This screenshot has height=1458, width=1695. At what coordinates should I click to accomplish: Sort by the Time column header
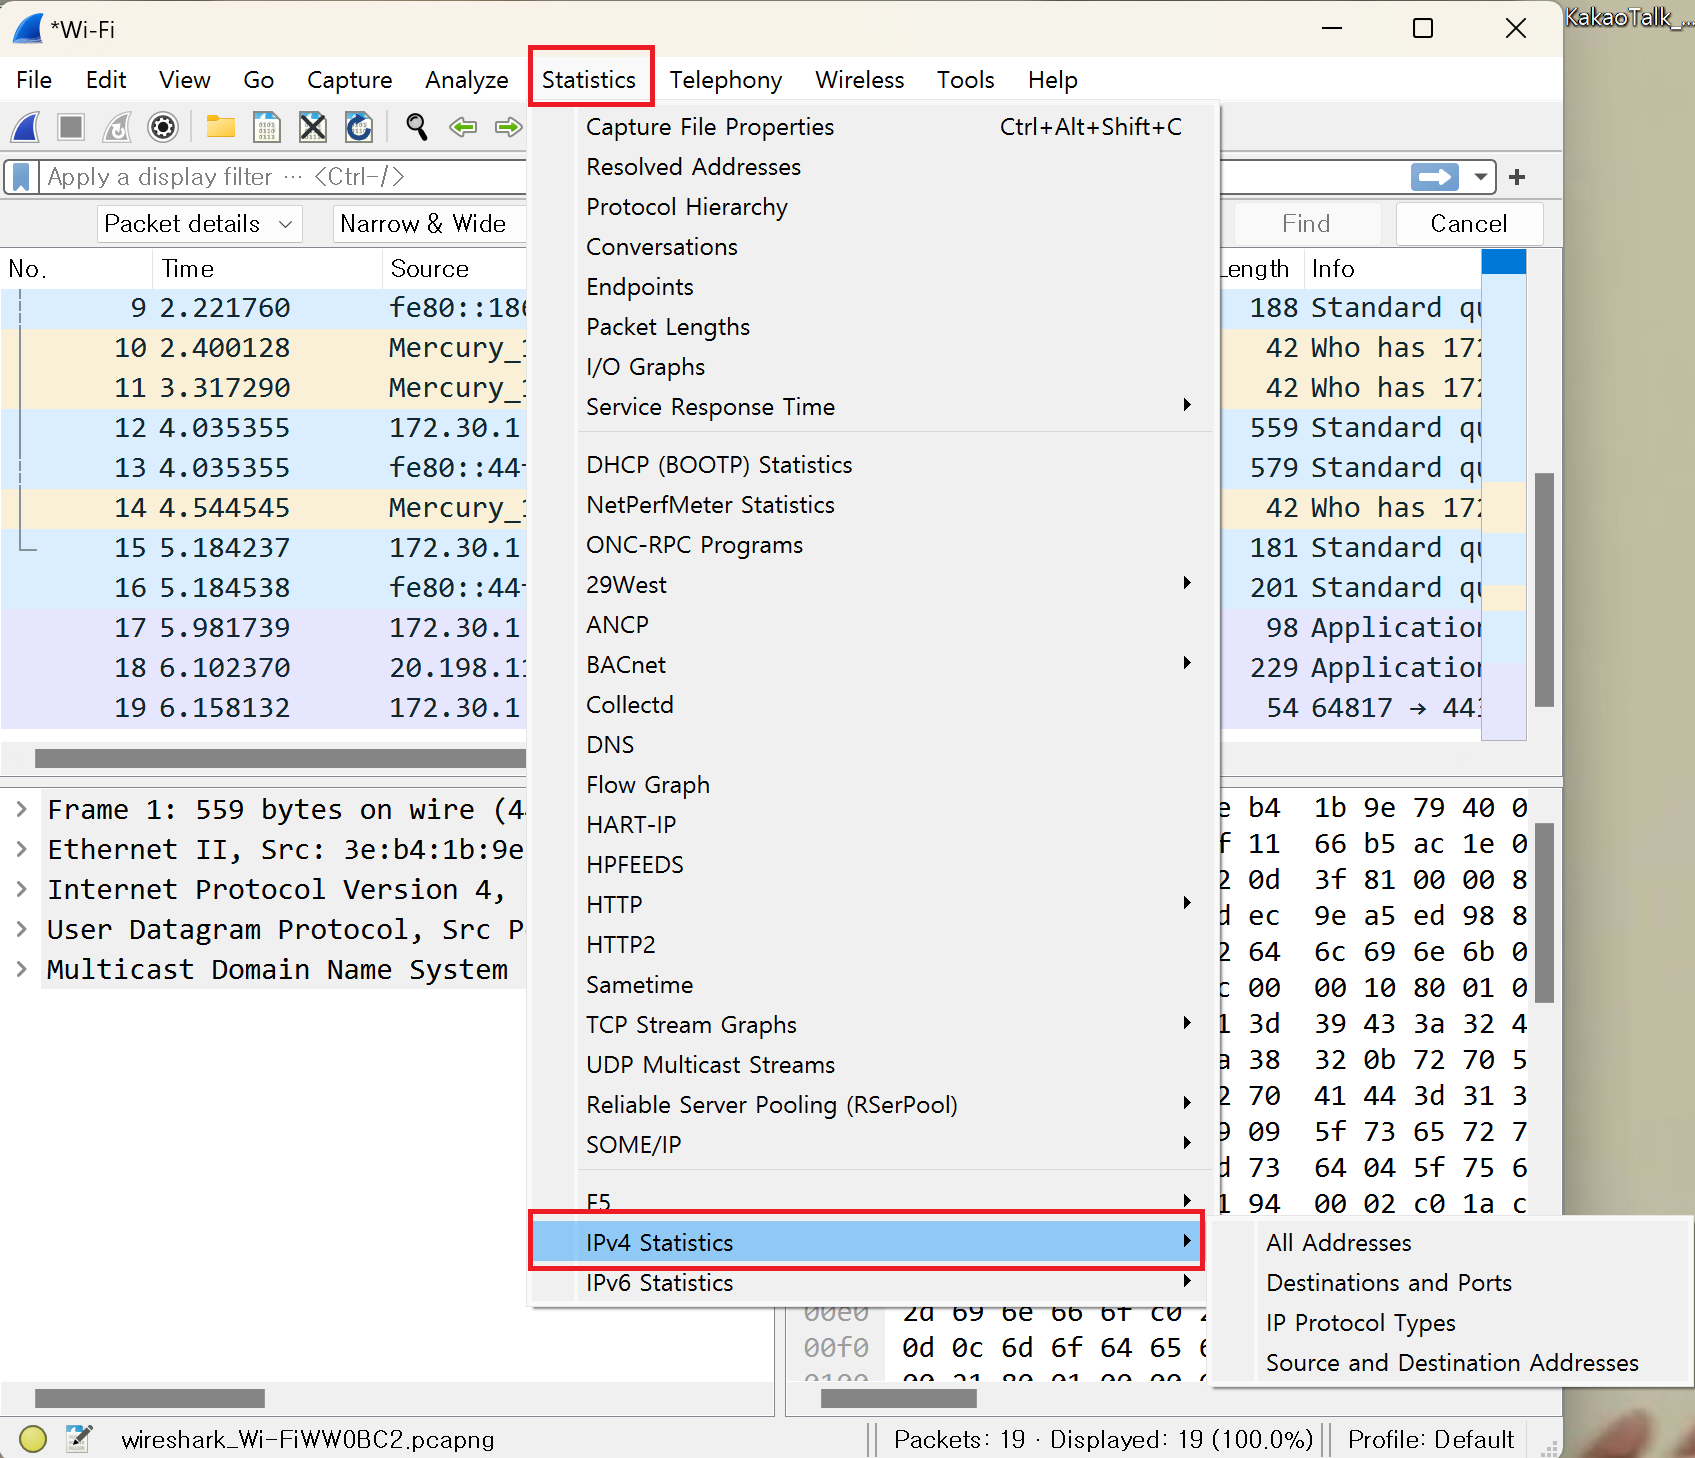pos(267,269)
